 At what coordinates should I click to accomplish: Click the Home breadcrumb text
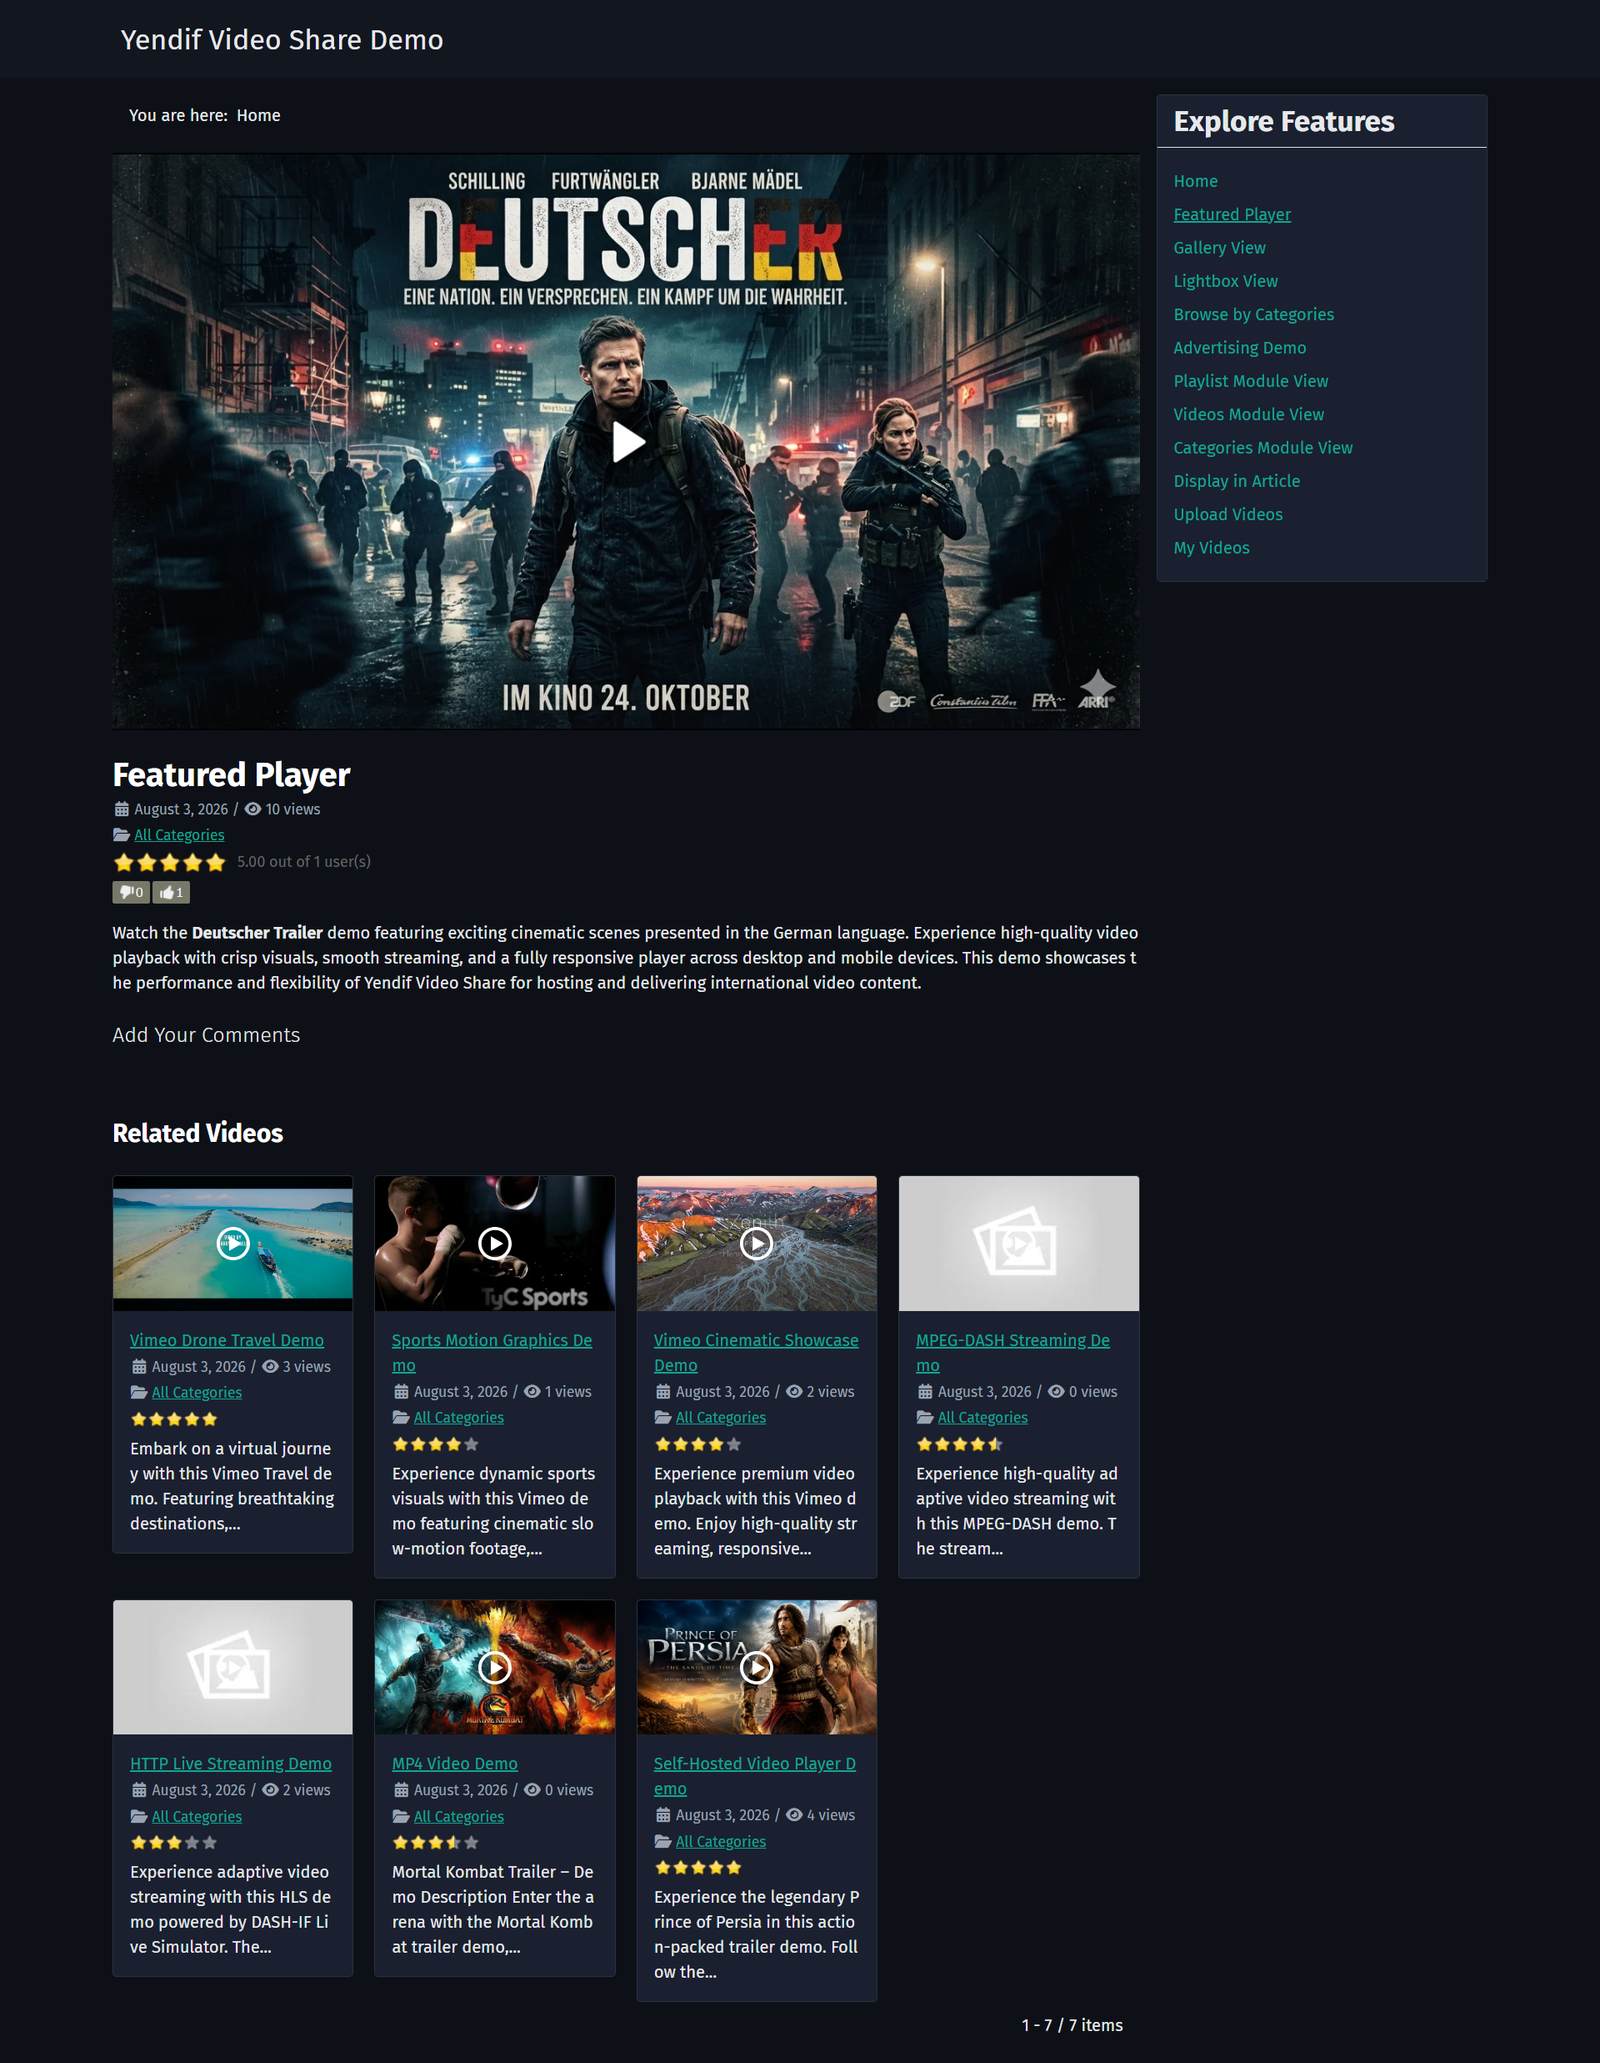click(x=258, y=116)
